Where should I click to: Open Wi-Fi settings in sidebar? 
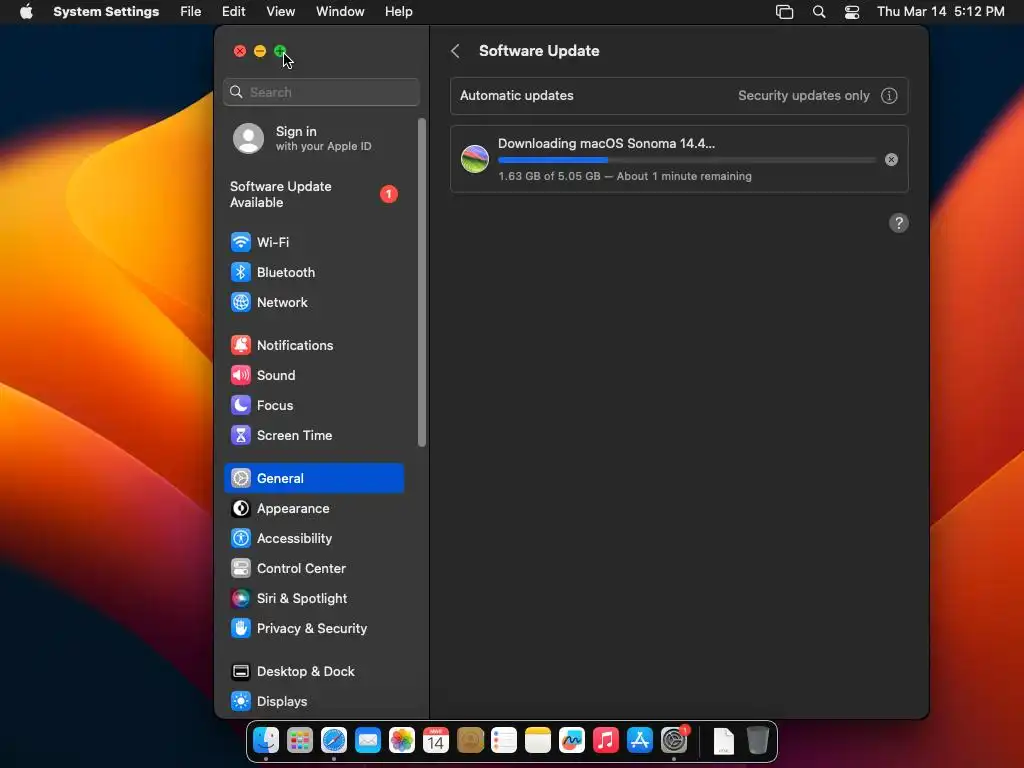point(313,242)
